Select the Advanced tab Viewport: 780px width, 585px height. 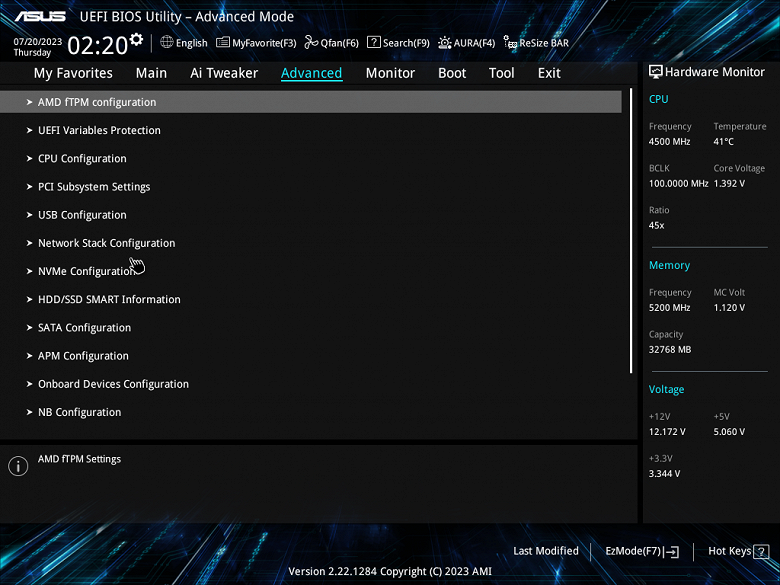coord(311,73)
